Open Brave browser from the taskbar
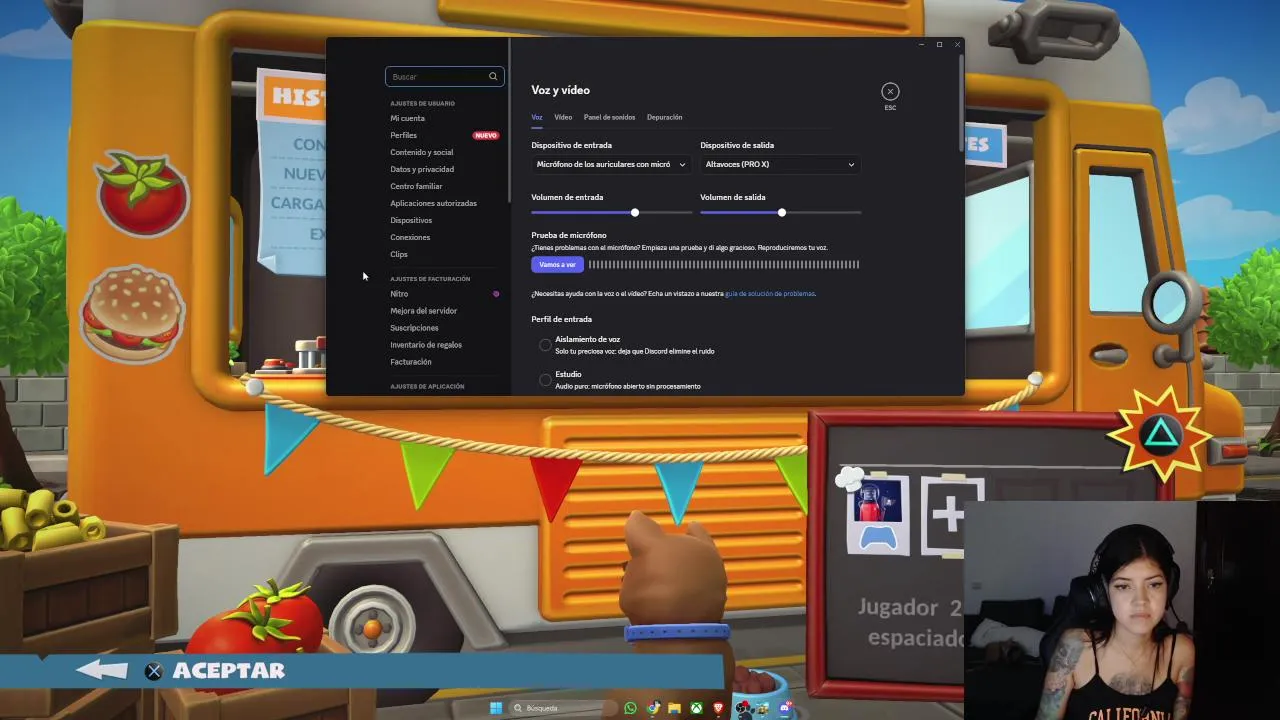 [x=718, y=708]
